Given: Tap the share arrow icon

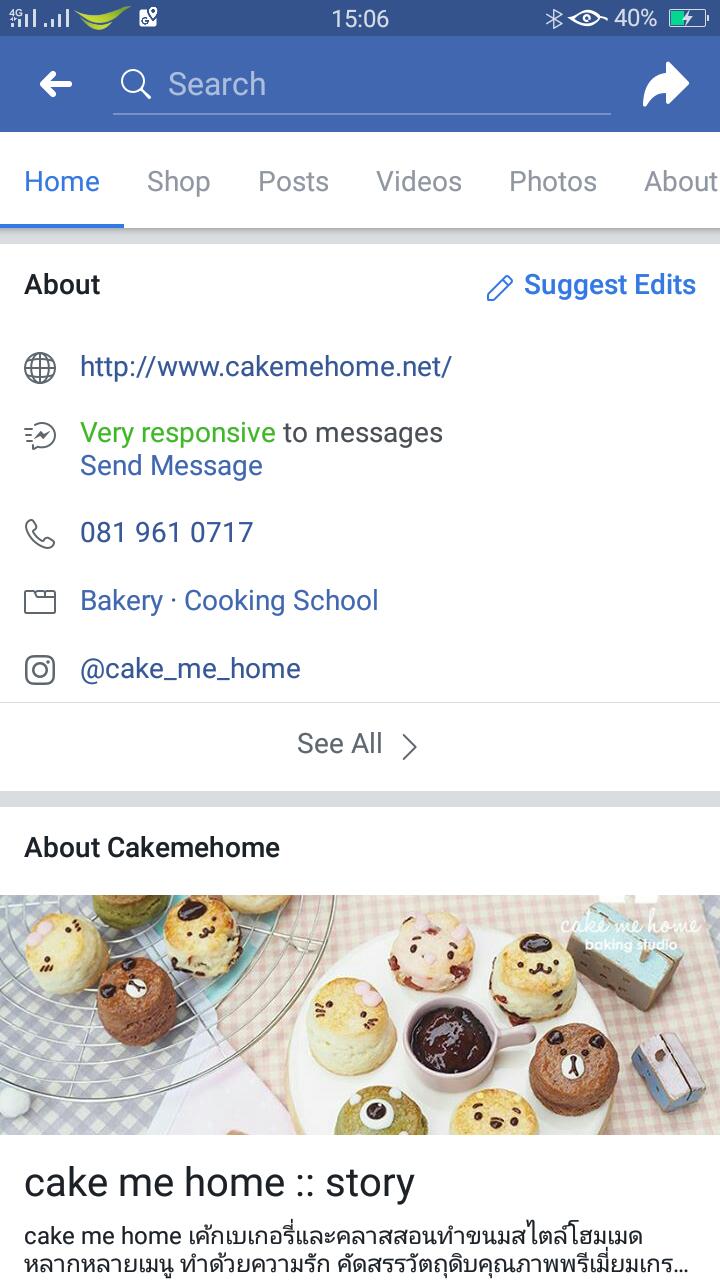Looking at the screenshot, I should [x=666, y=84].
